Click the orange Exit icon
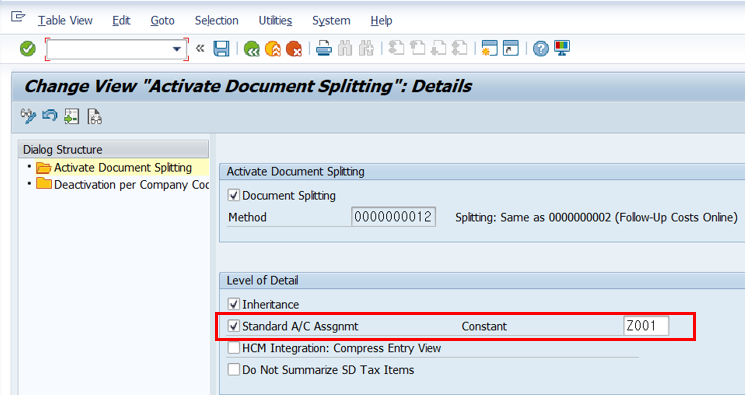This screenshot has height=395, width=745. pos(273,48)
